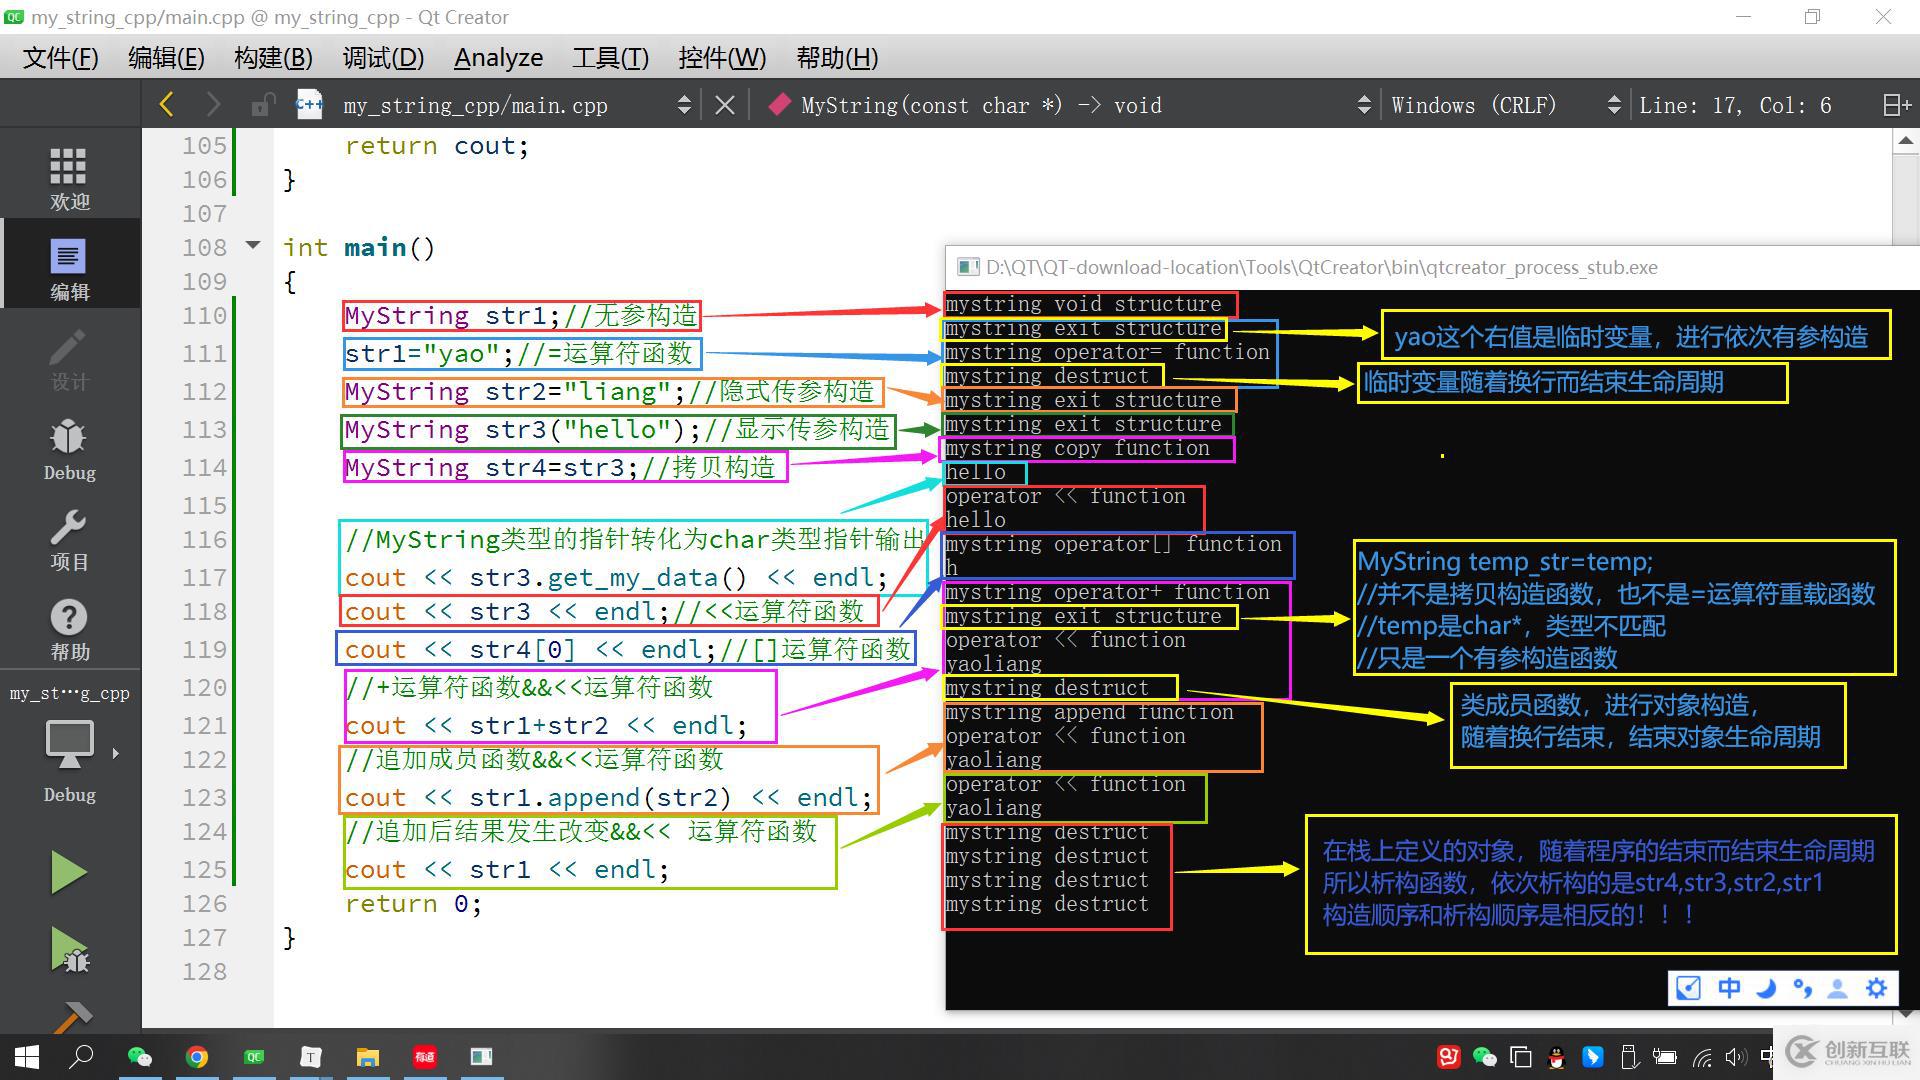Open the Welcome (欢迎) mode
The width and height of the screenshot is (1920, 1080).
(x=69, y=178)
